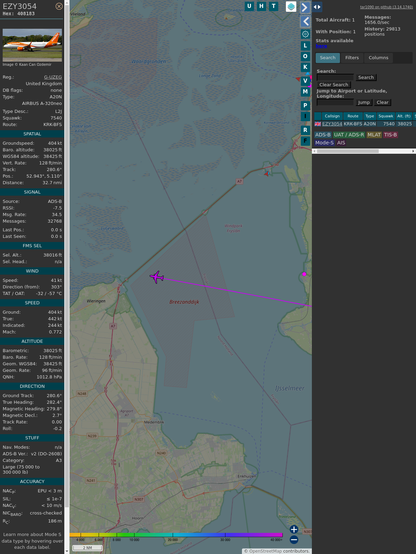This screenshot has width=416, height=554.
Task: Click the Clear Search button
Action: pos(334,85)
